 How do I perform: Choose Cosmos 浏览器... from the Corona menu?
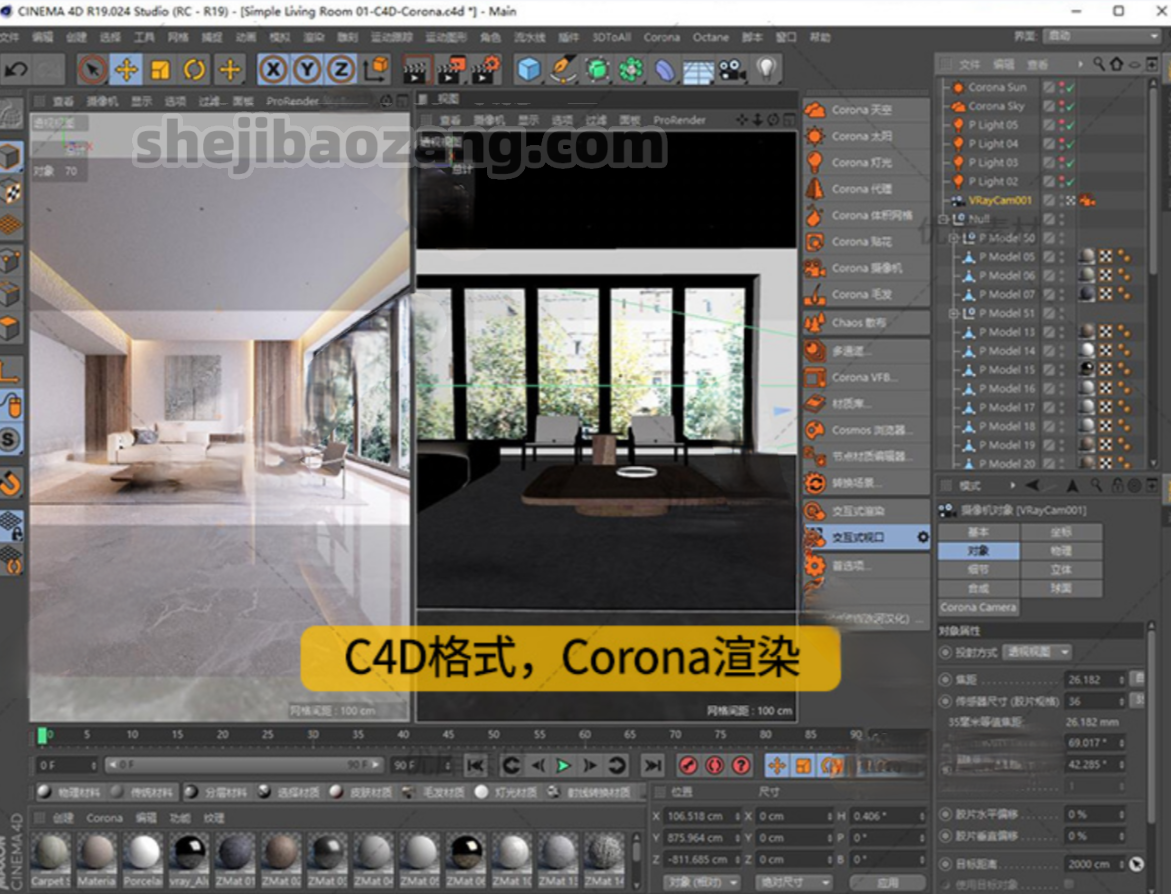866,430
